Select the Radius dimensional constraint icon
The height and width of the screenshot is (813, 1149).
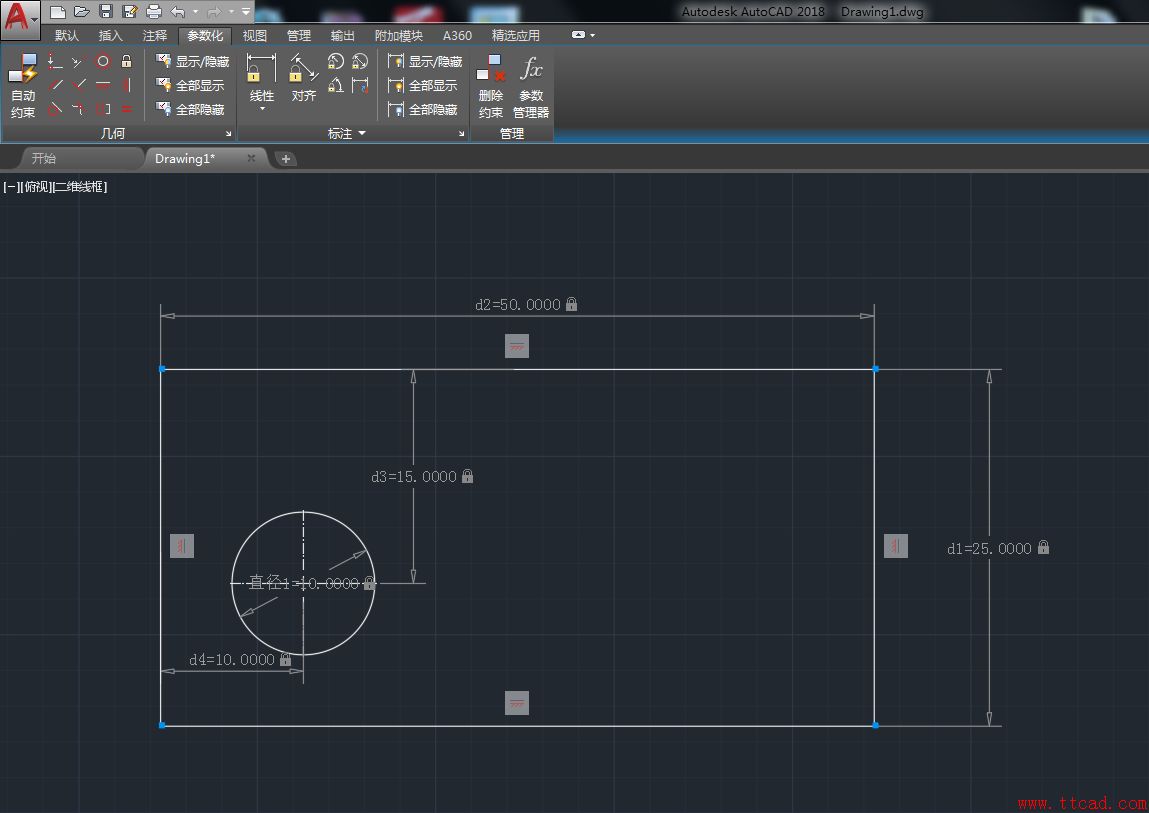(336, 62)
